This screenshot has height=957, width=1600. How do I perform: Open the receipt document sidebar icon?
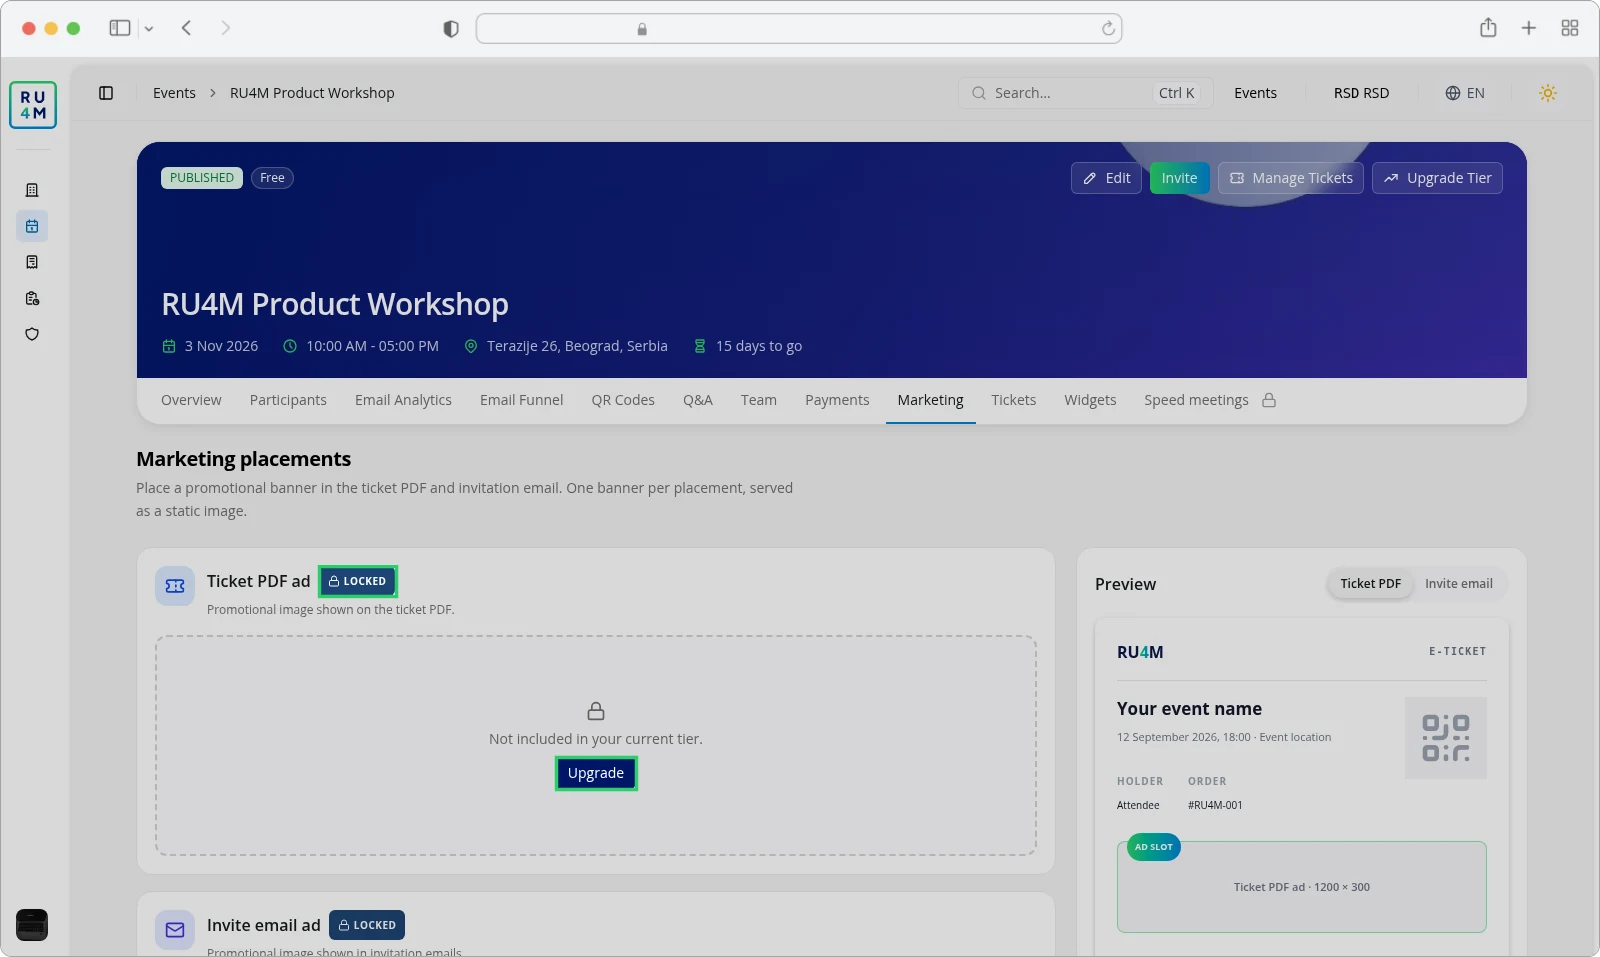[32, 262]
